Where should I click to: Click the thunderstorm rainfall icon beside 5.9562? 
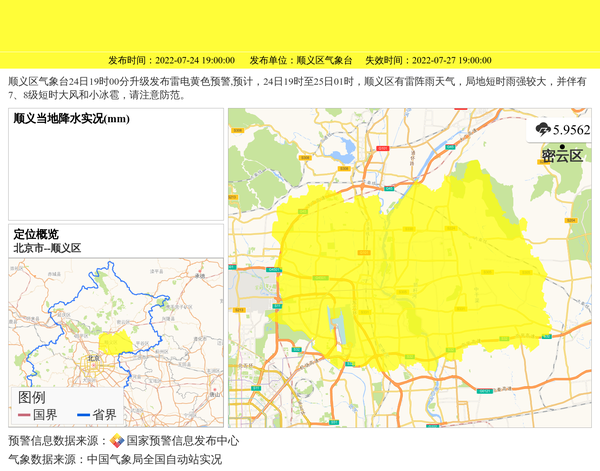click(x=543, y=130)
